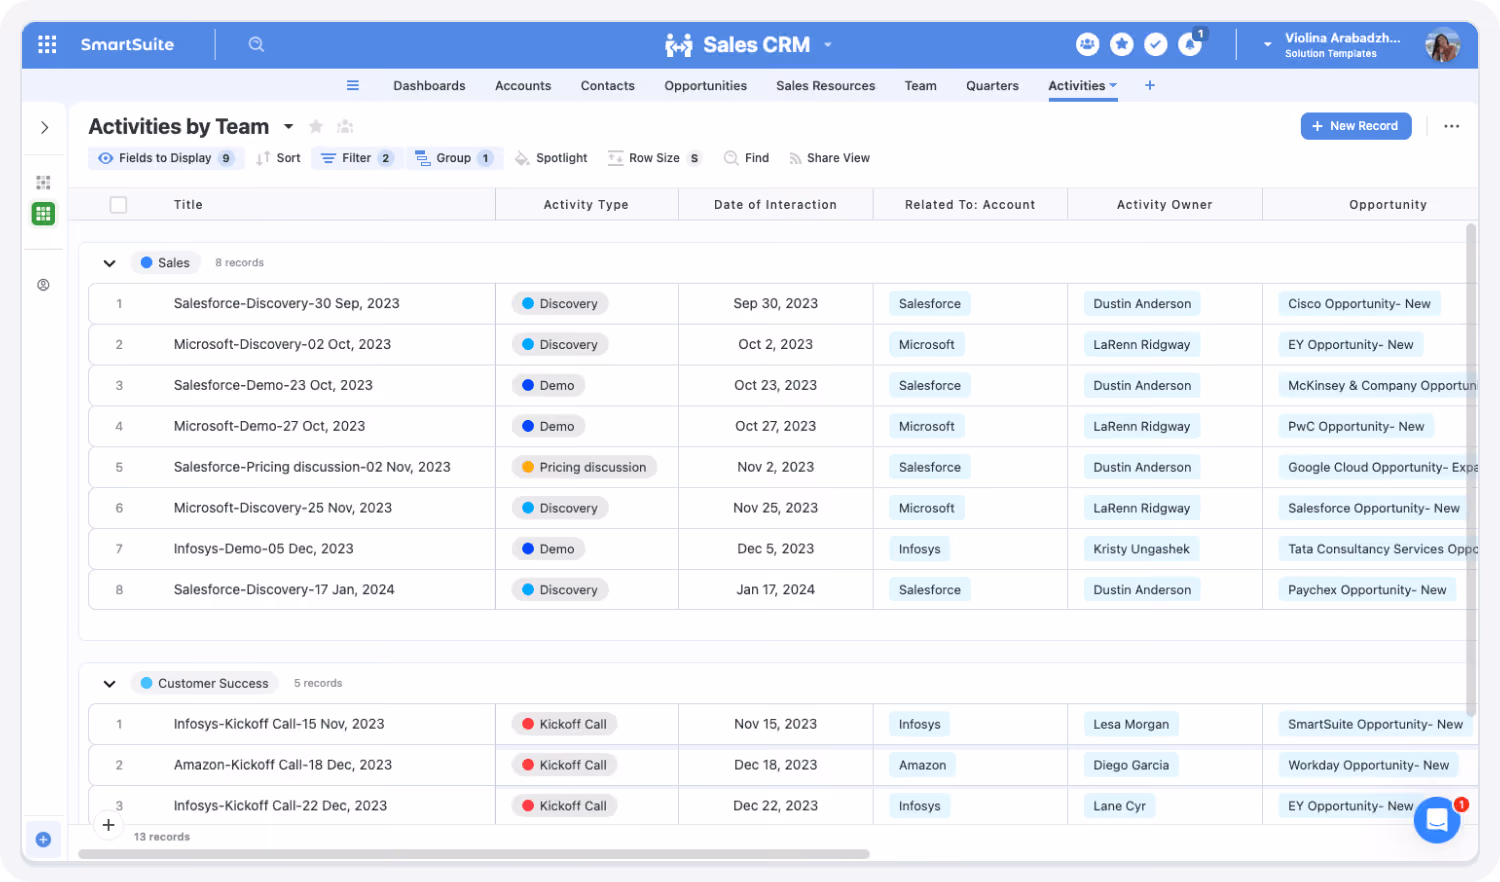Switch to the Team tab
1500x882 pixels.
pyautogui.click(x=921, y=86)
